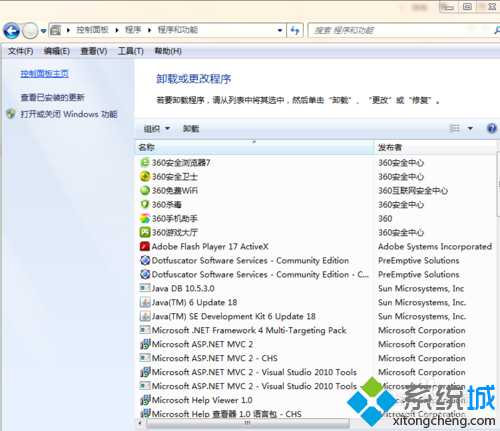Maximize the window
The height and width of the screenshot is (431, 500).
coord(468,7)
